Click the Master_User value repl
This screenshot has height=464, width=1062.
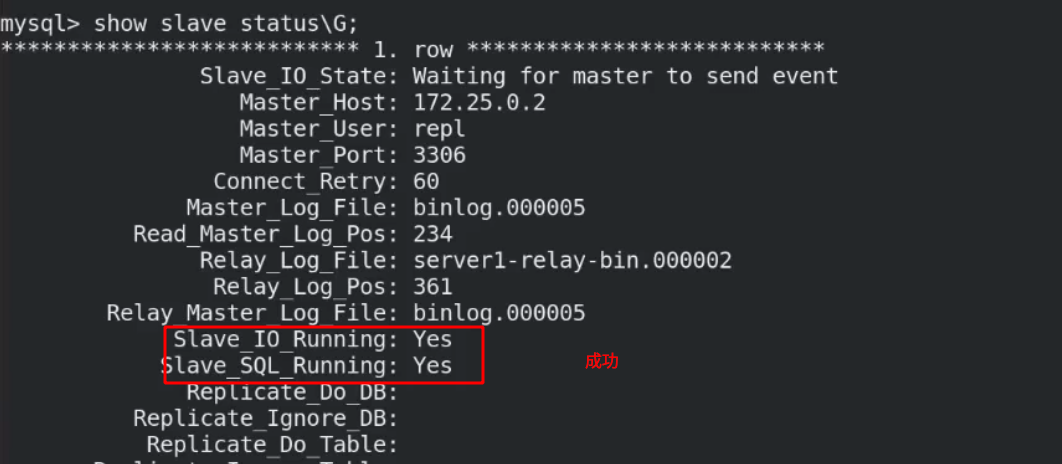pyautogui.click(x=439, y=129)
